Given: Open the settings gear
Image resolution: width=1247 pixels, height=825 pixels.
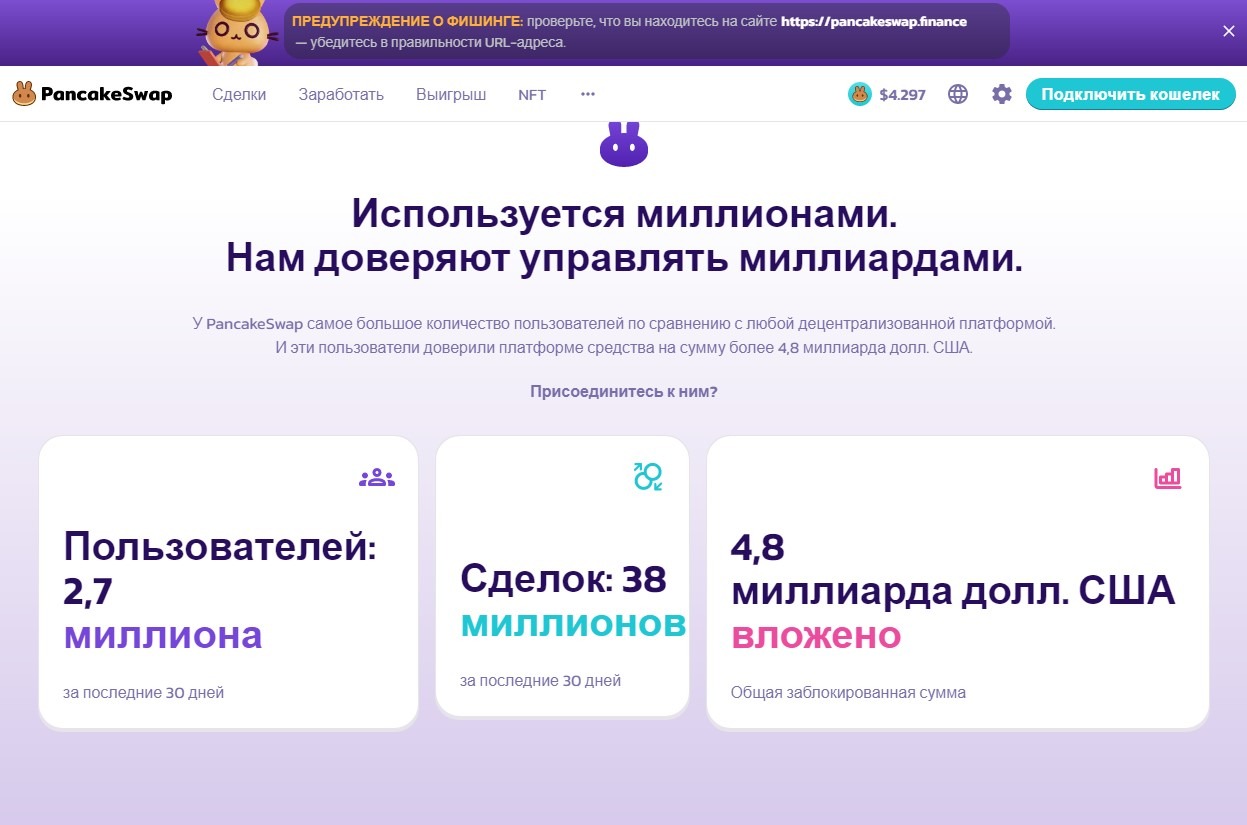Looking at the screenshot, I should pos(1002,94).
